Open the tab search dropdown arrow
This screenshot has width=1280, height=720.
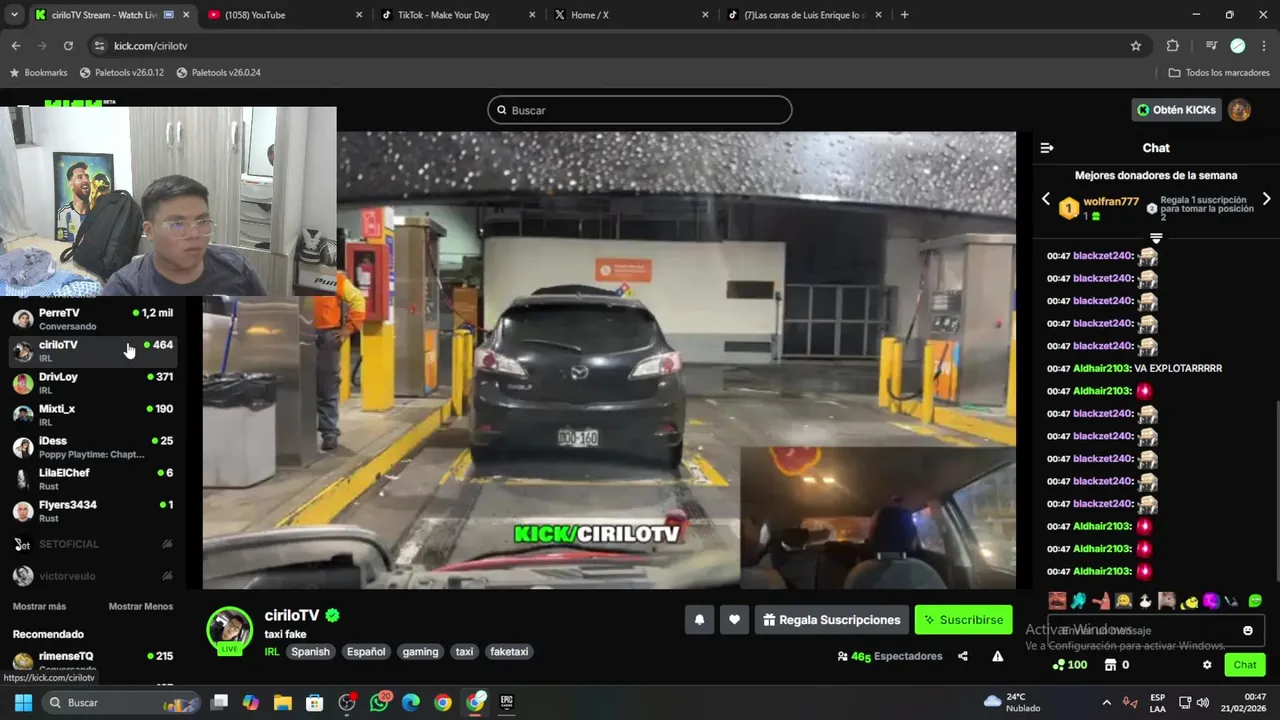(14, 15)
